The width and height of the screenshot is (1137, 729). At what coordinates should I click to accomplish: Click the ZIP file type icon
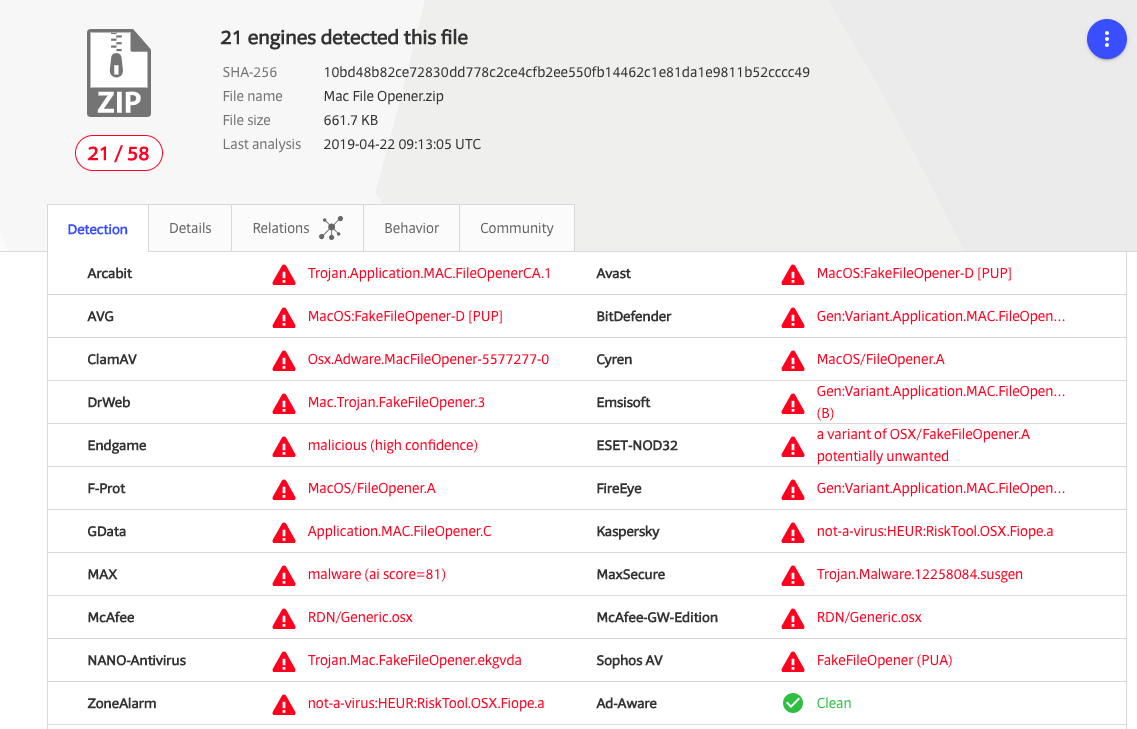119,73
